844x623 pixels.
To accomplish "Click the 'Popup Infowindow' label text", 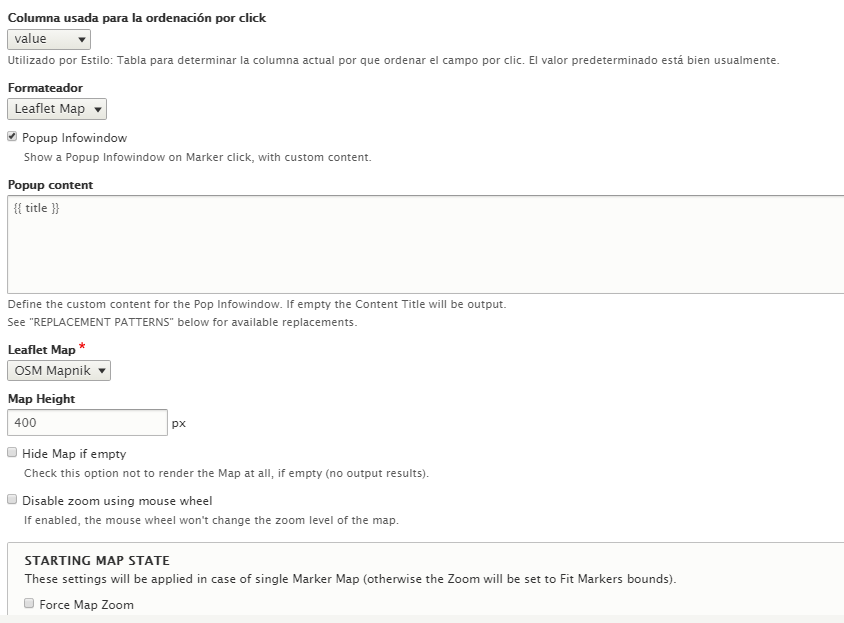I will click(x=74, y=138).
